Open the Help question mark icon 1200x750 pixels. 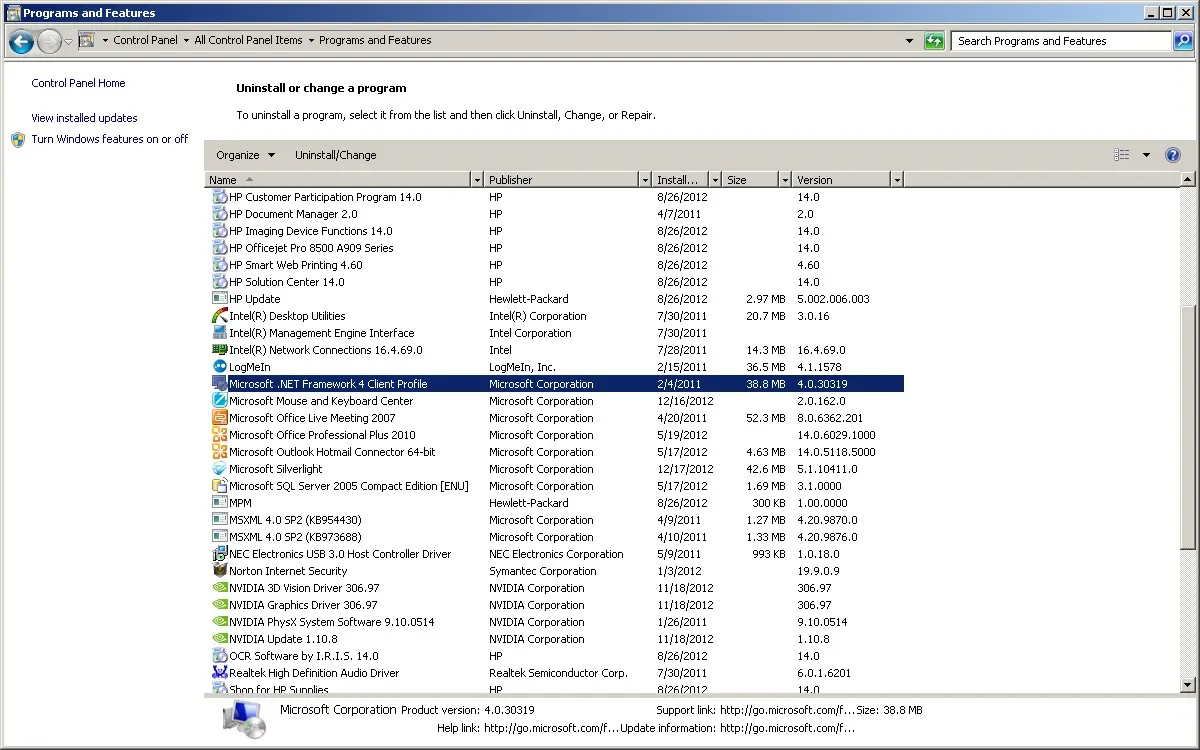pos(1173,155)
